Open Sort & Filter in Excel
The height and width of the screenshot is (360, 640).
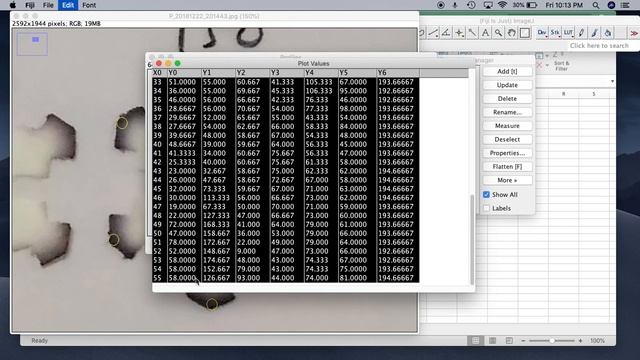click(561, 66)
